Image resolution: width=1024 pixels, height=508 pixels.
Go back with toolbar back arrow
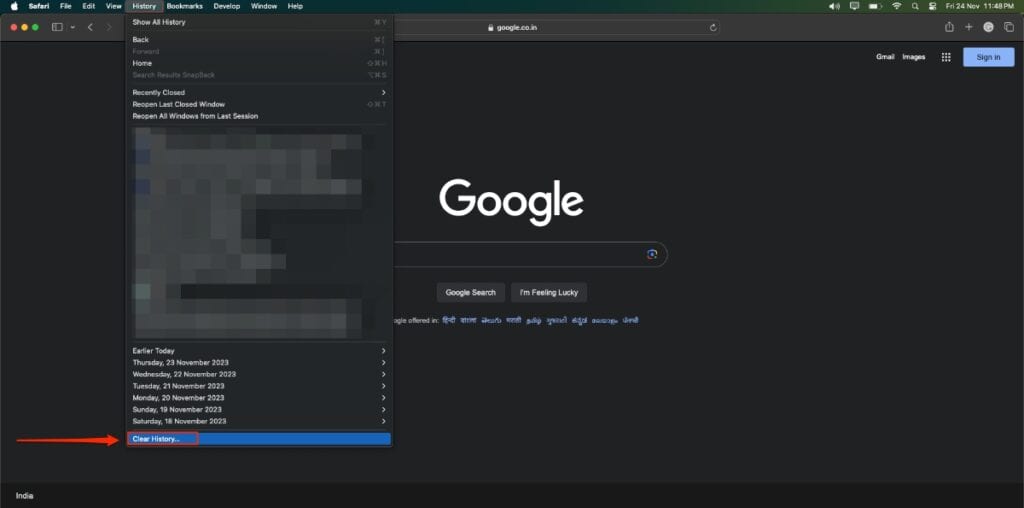[x=90, y=27]
